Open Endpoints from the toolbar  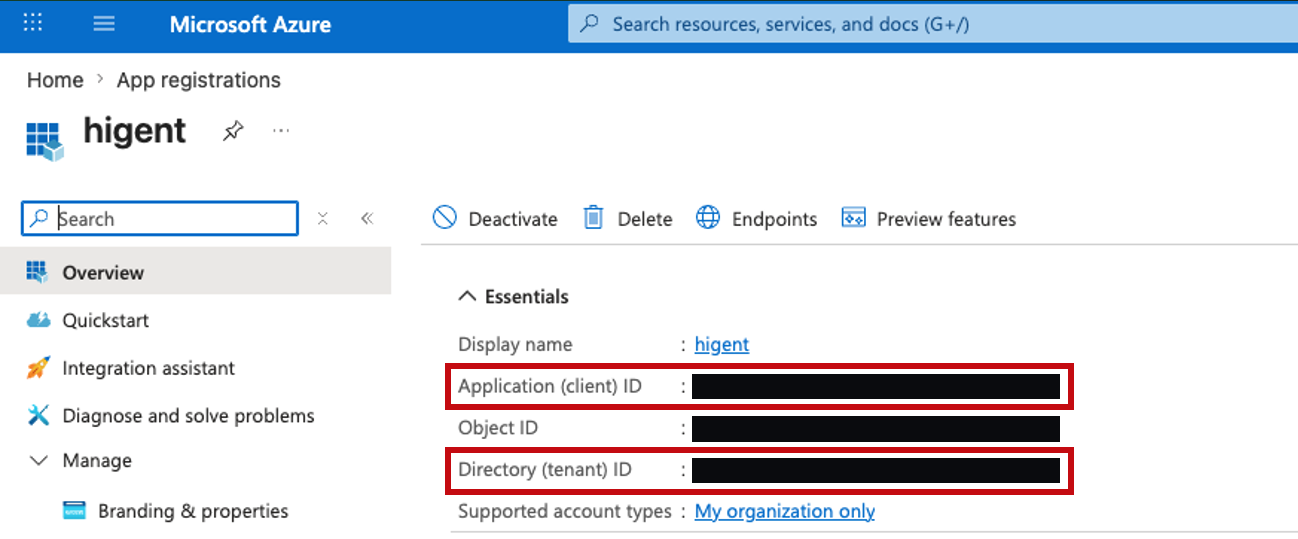click(757, 218)
